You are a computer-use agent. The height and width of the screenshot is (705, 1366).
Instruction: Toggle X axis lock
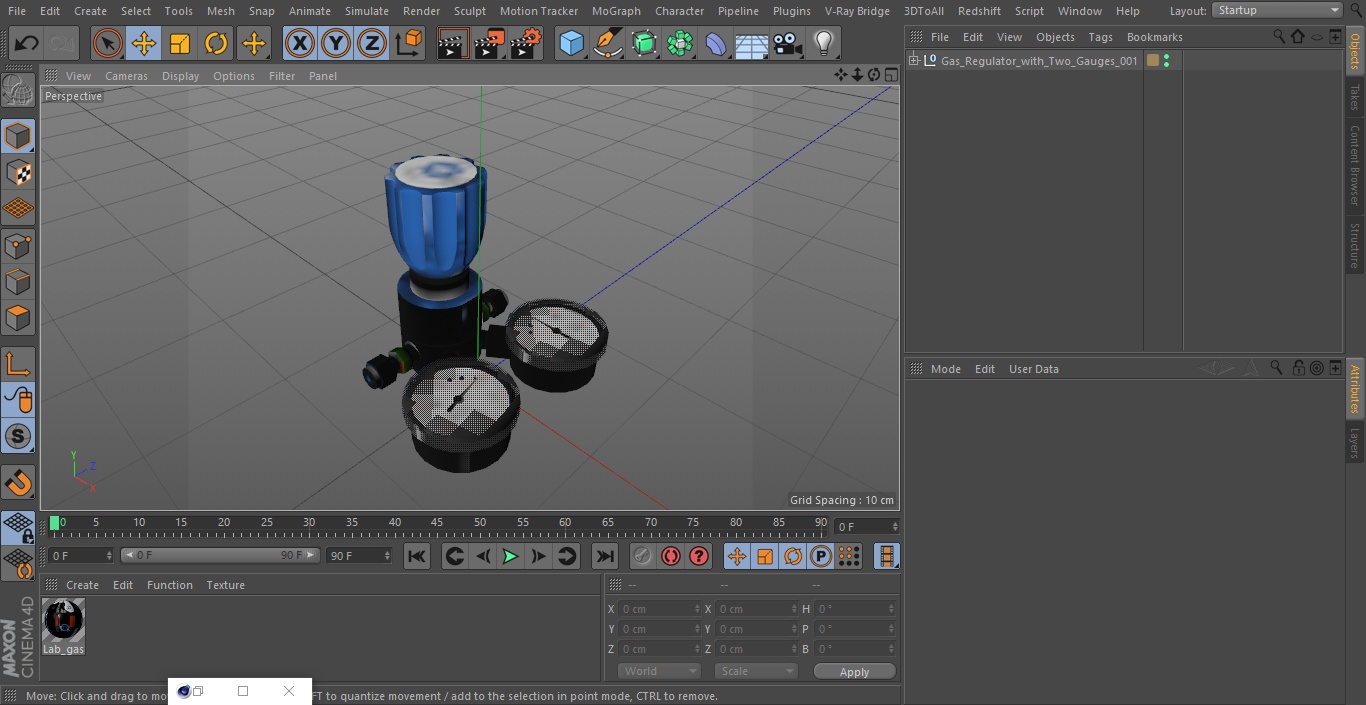tap(300, 43)
